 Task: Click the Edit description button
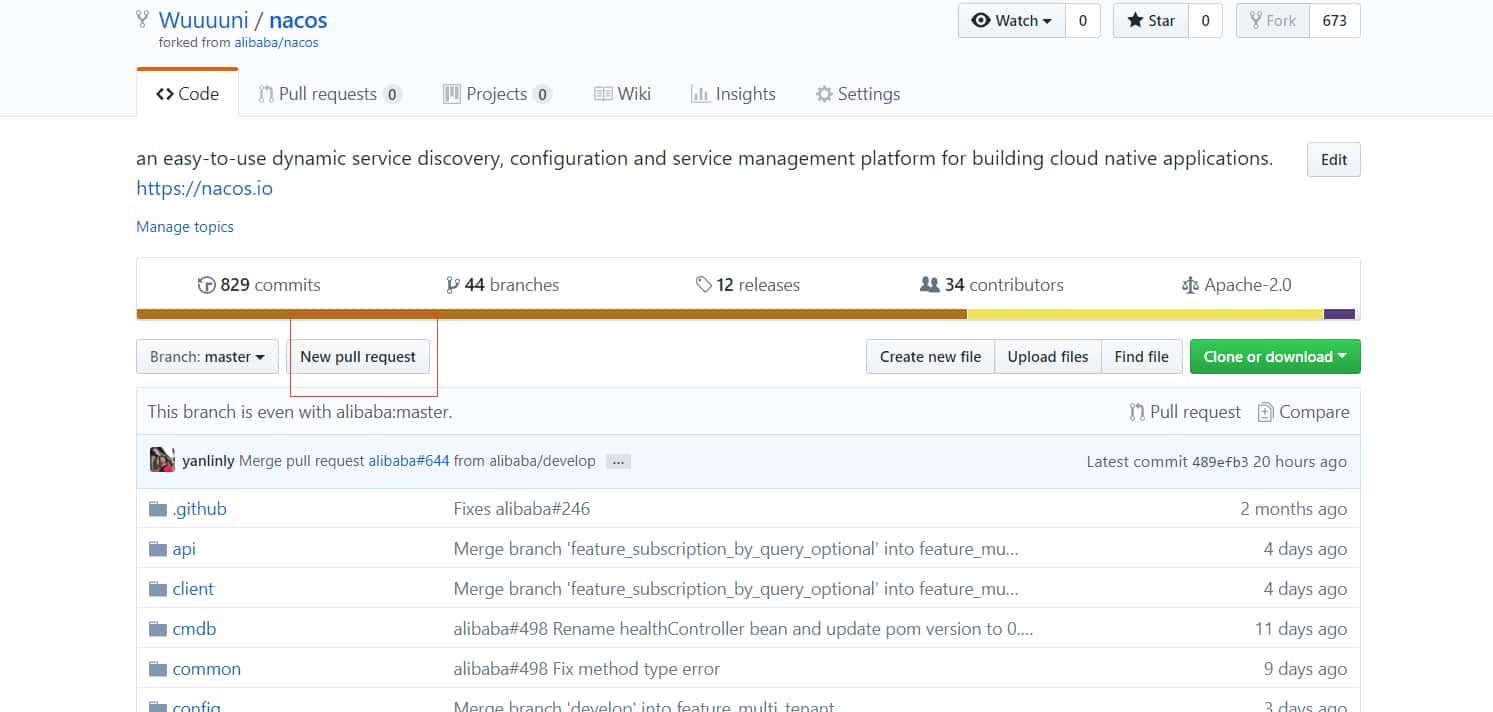(x=1334, y=160)
